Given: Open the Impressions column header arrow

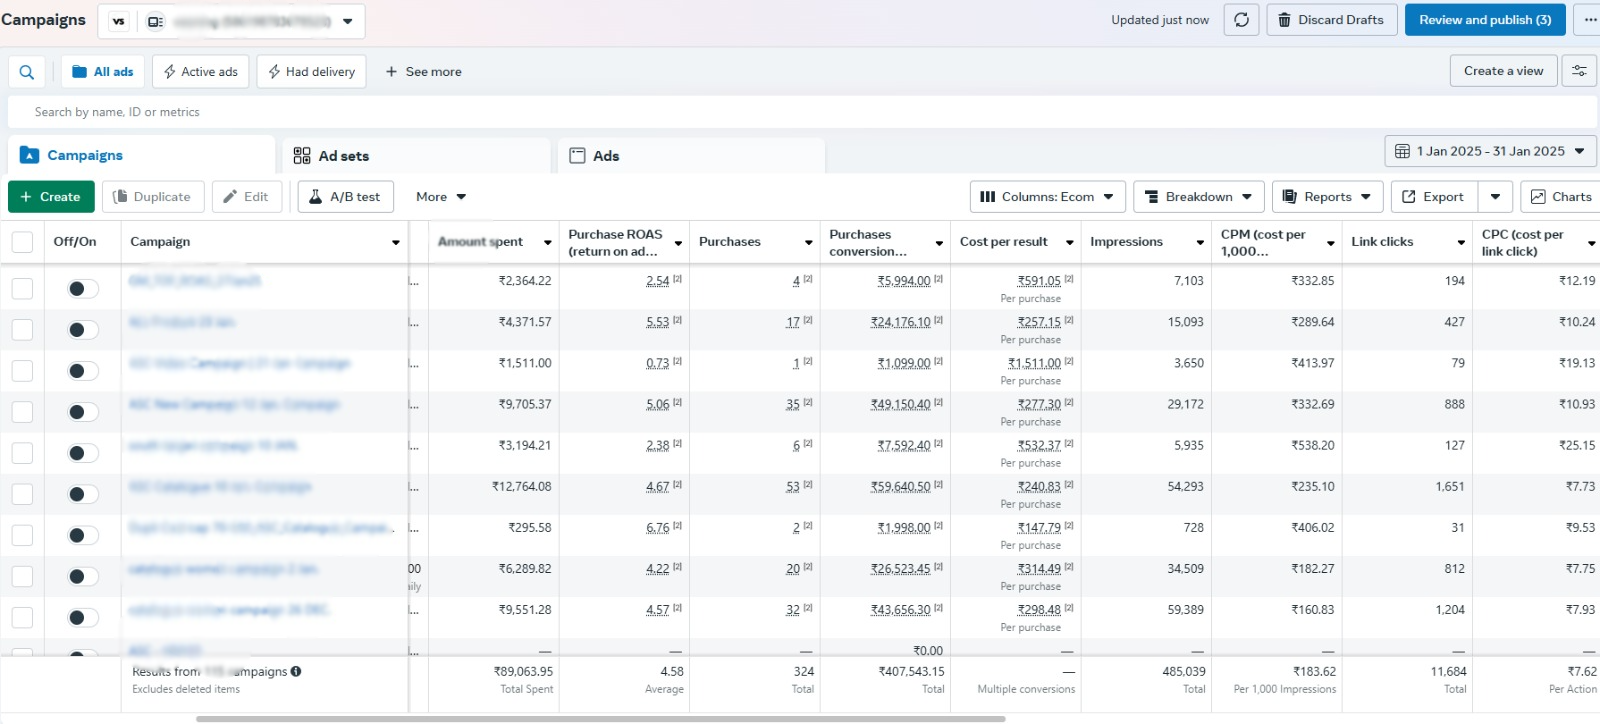Looking at the screenshot, I should point(1200,243).
